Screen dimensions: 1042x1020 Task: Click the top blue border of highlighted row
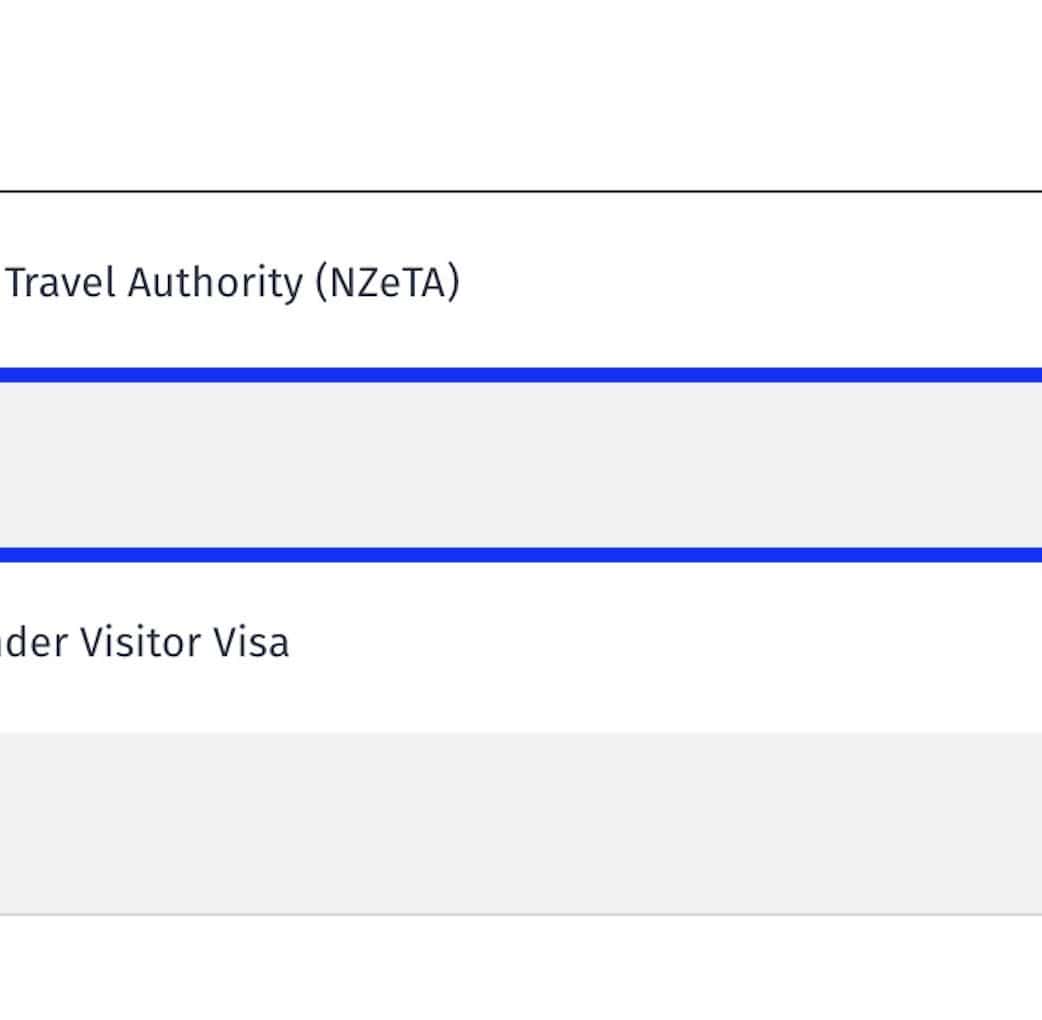520,375
